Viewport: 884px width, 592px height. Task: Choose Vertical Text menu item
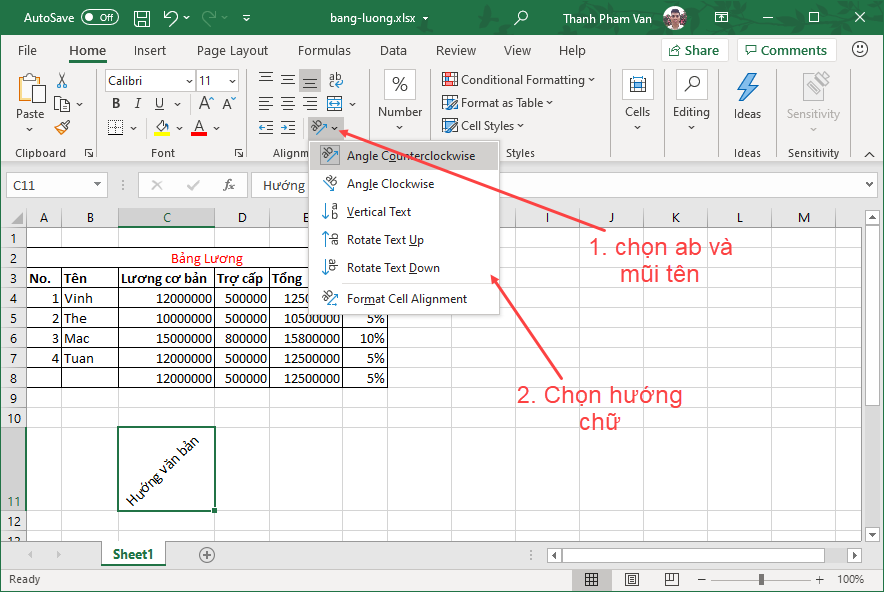point(404,212)
